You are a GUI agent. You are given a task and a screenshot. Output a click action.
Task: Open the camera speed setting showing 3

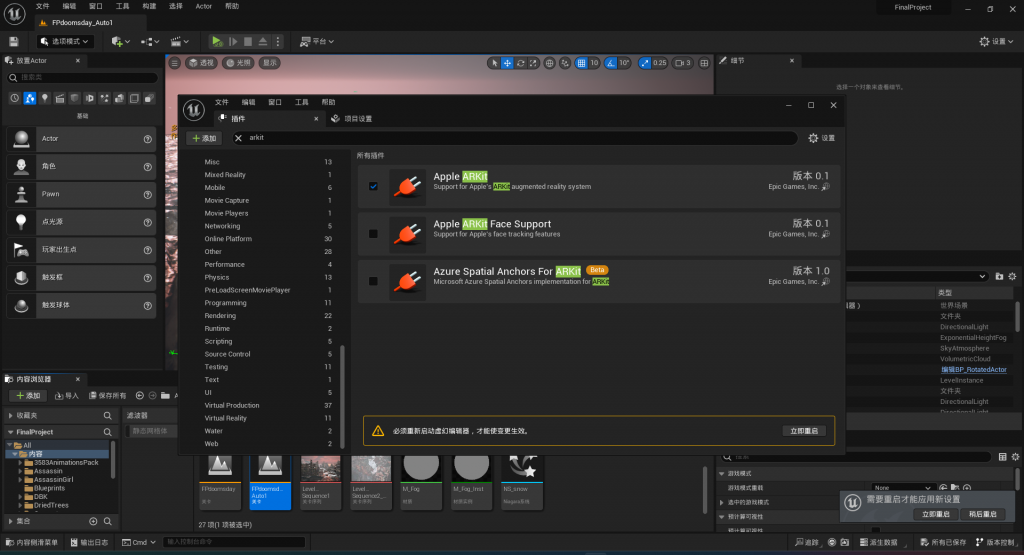tap(682, 63)
